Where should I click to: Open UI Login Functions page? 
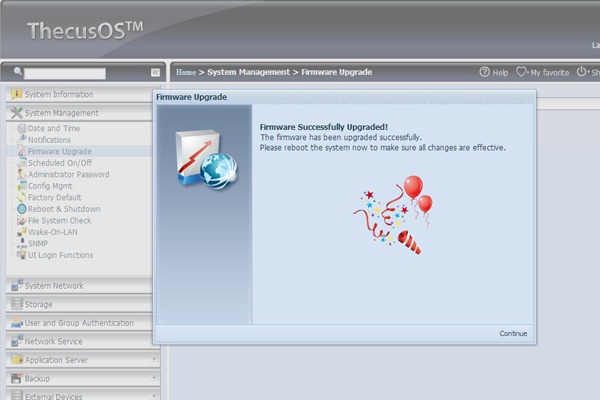[60, 255]
